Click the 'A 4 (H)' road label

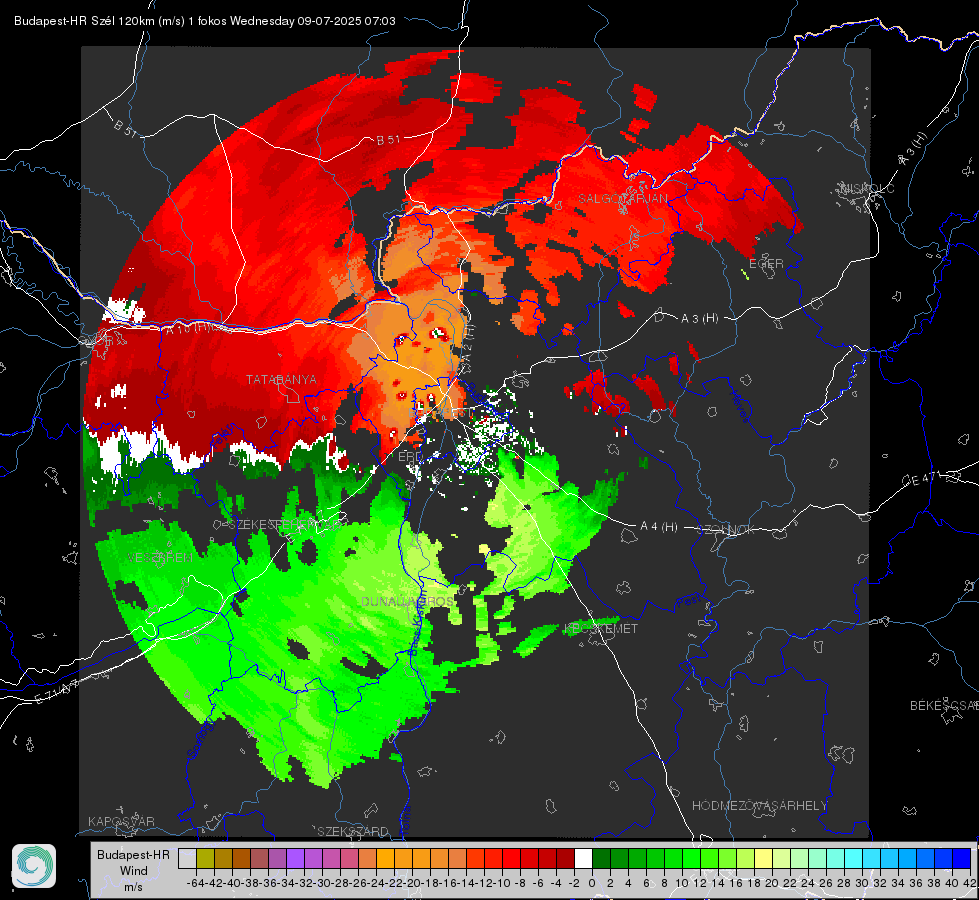[x=659, y=527]
